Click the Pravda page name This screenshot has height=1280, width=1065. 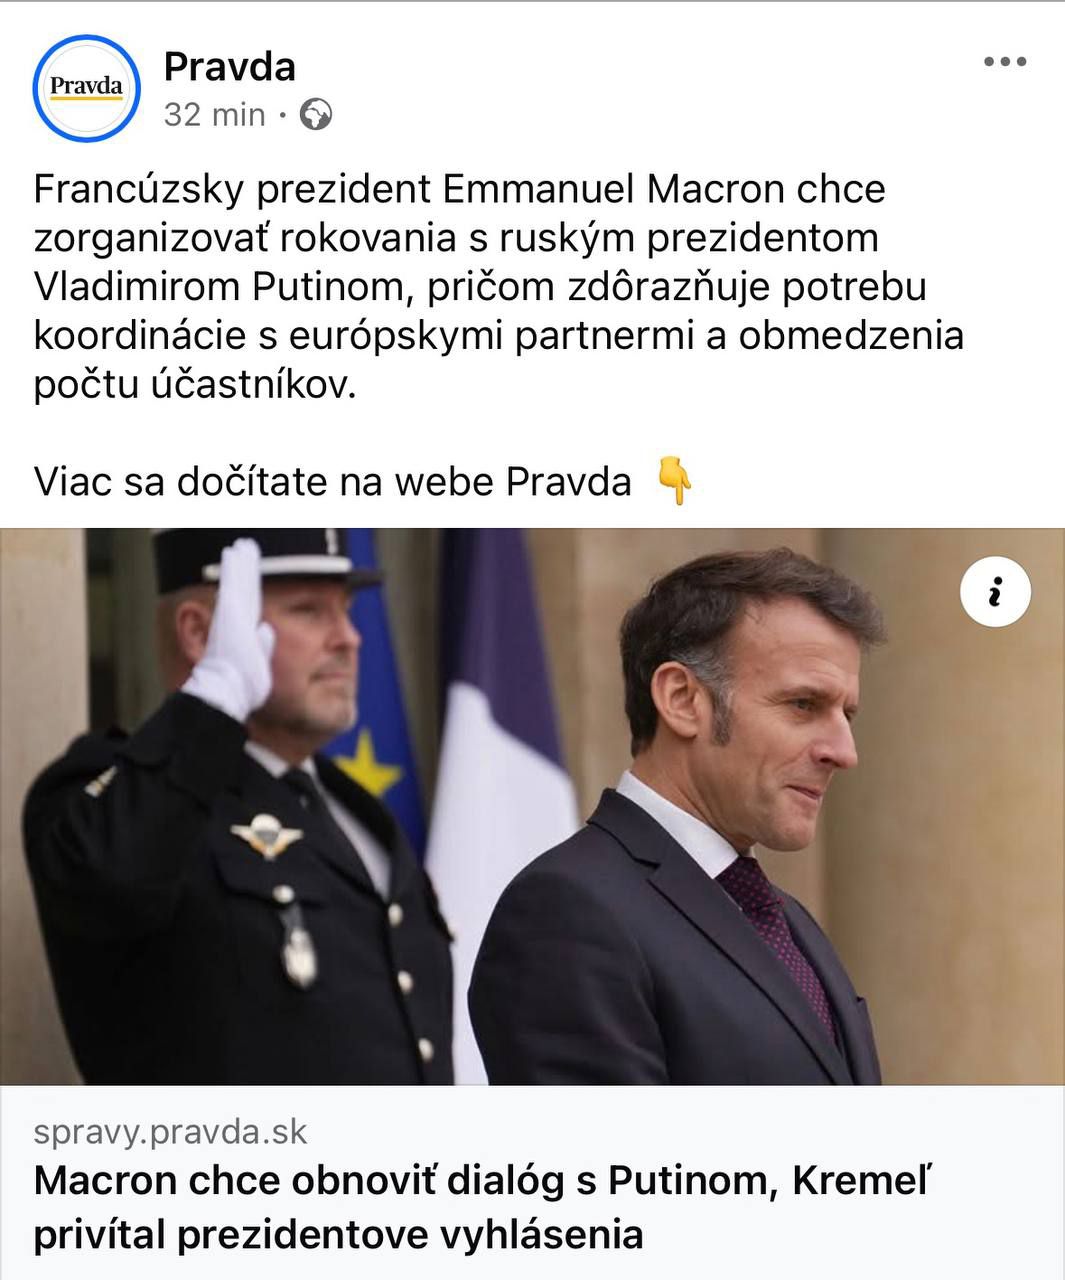pyautogui.click(x=229, y=67)
